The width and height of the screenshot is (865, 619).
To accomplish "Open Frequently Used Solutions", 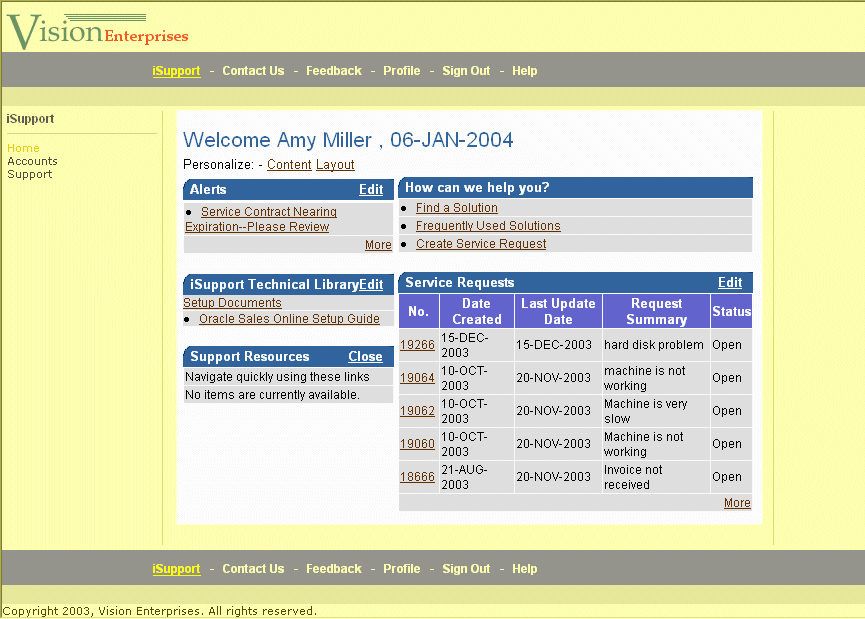I will click(488, 226).
